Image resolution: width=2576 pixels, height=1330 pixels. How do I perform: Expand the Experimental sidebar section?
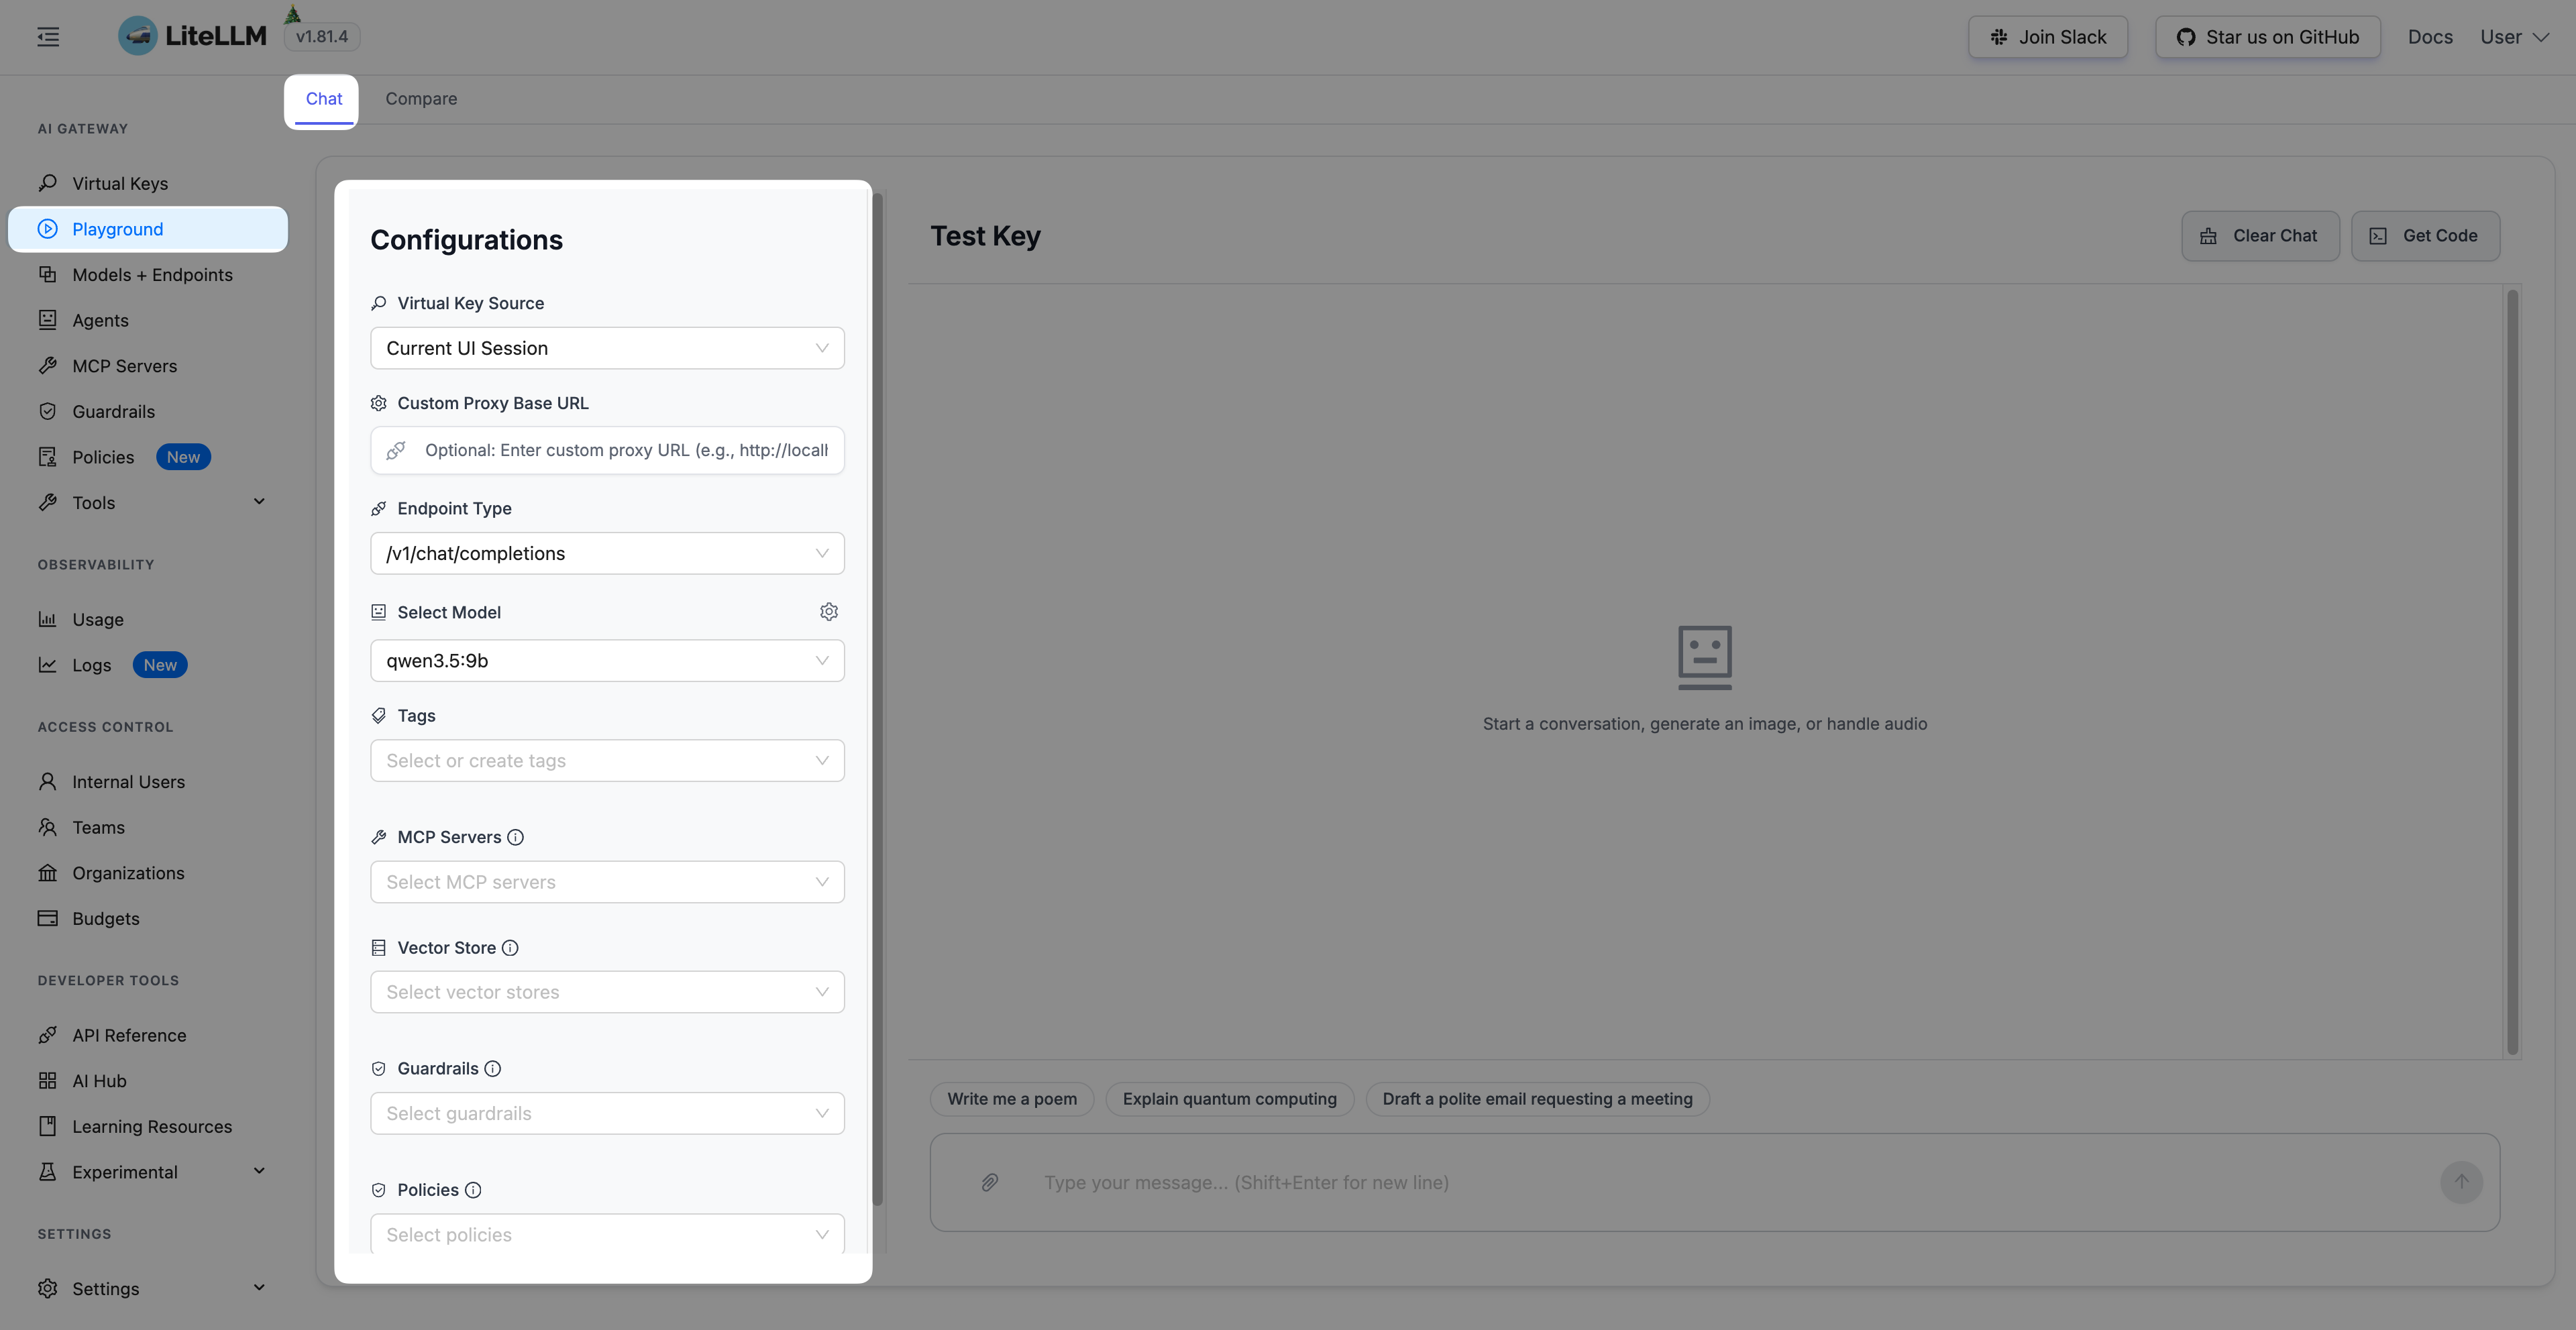(258, 1171)
